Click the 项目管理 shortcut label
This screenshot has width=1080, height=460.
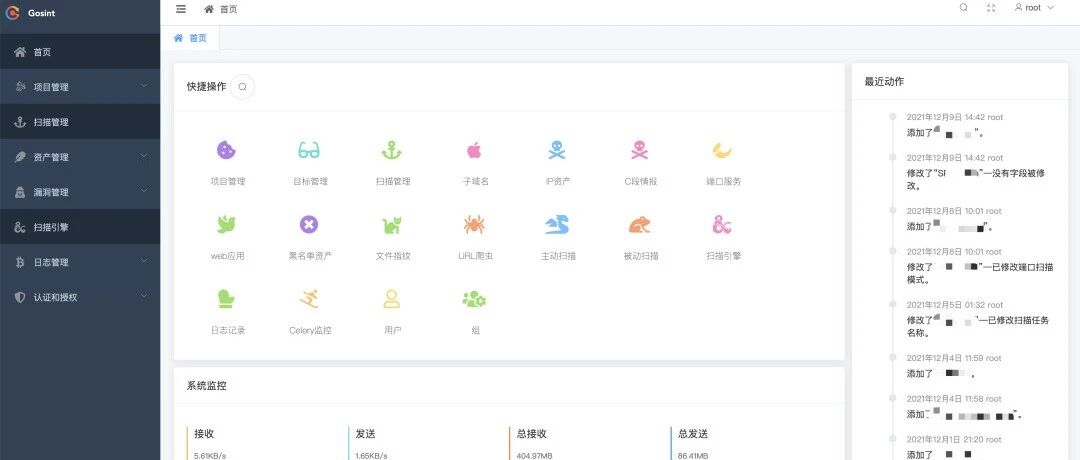click(227, 182)
